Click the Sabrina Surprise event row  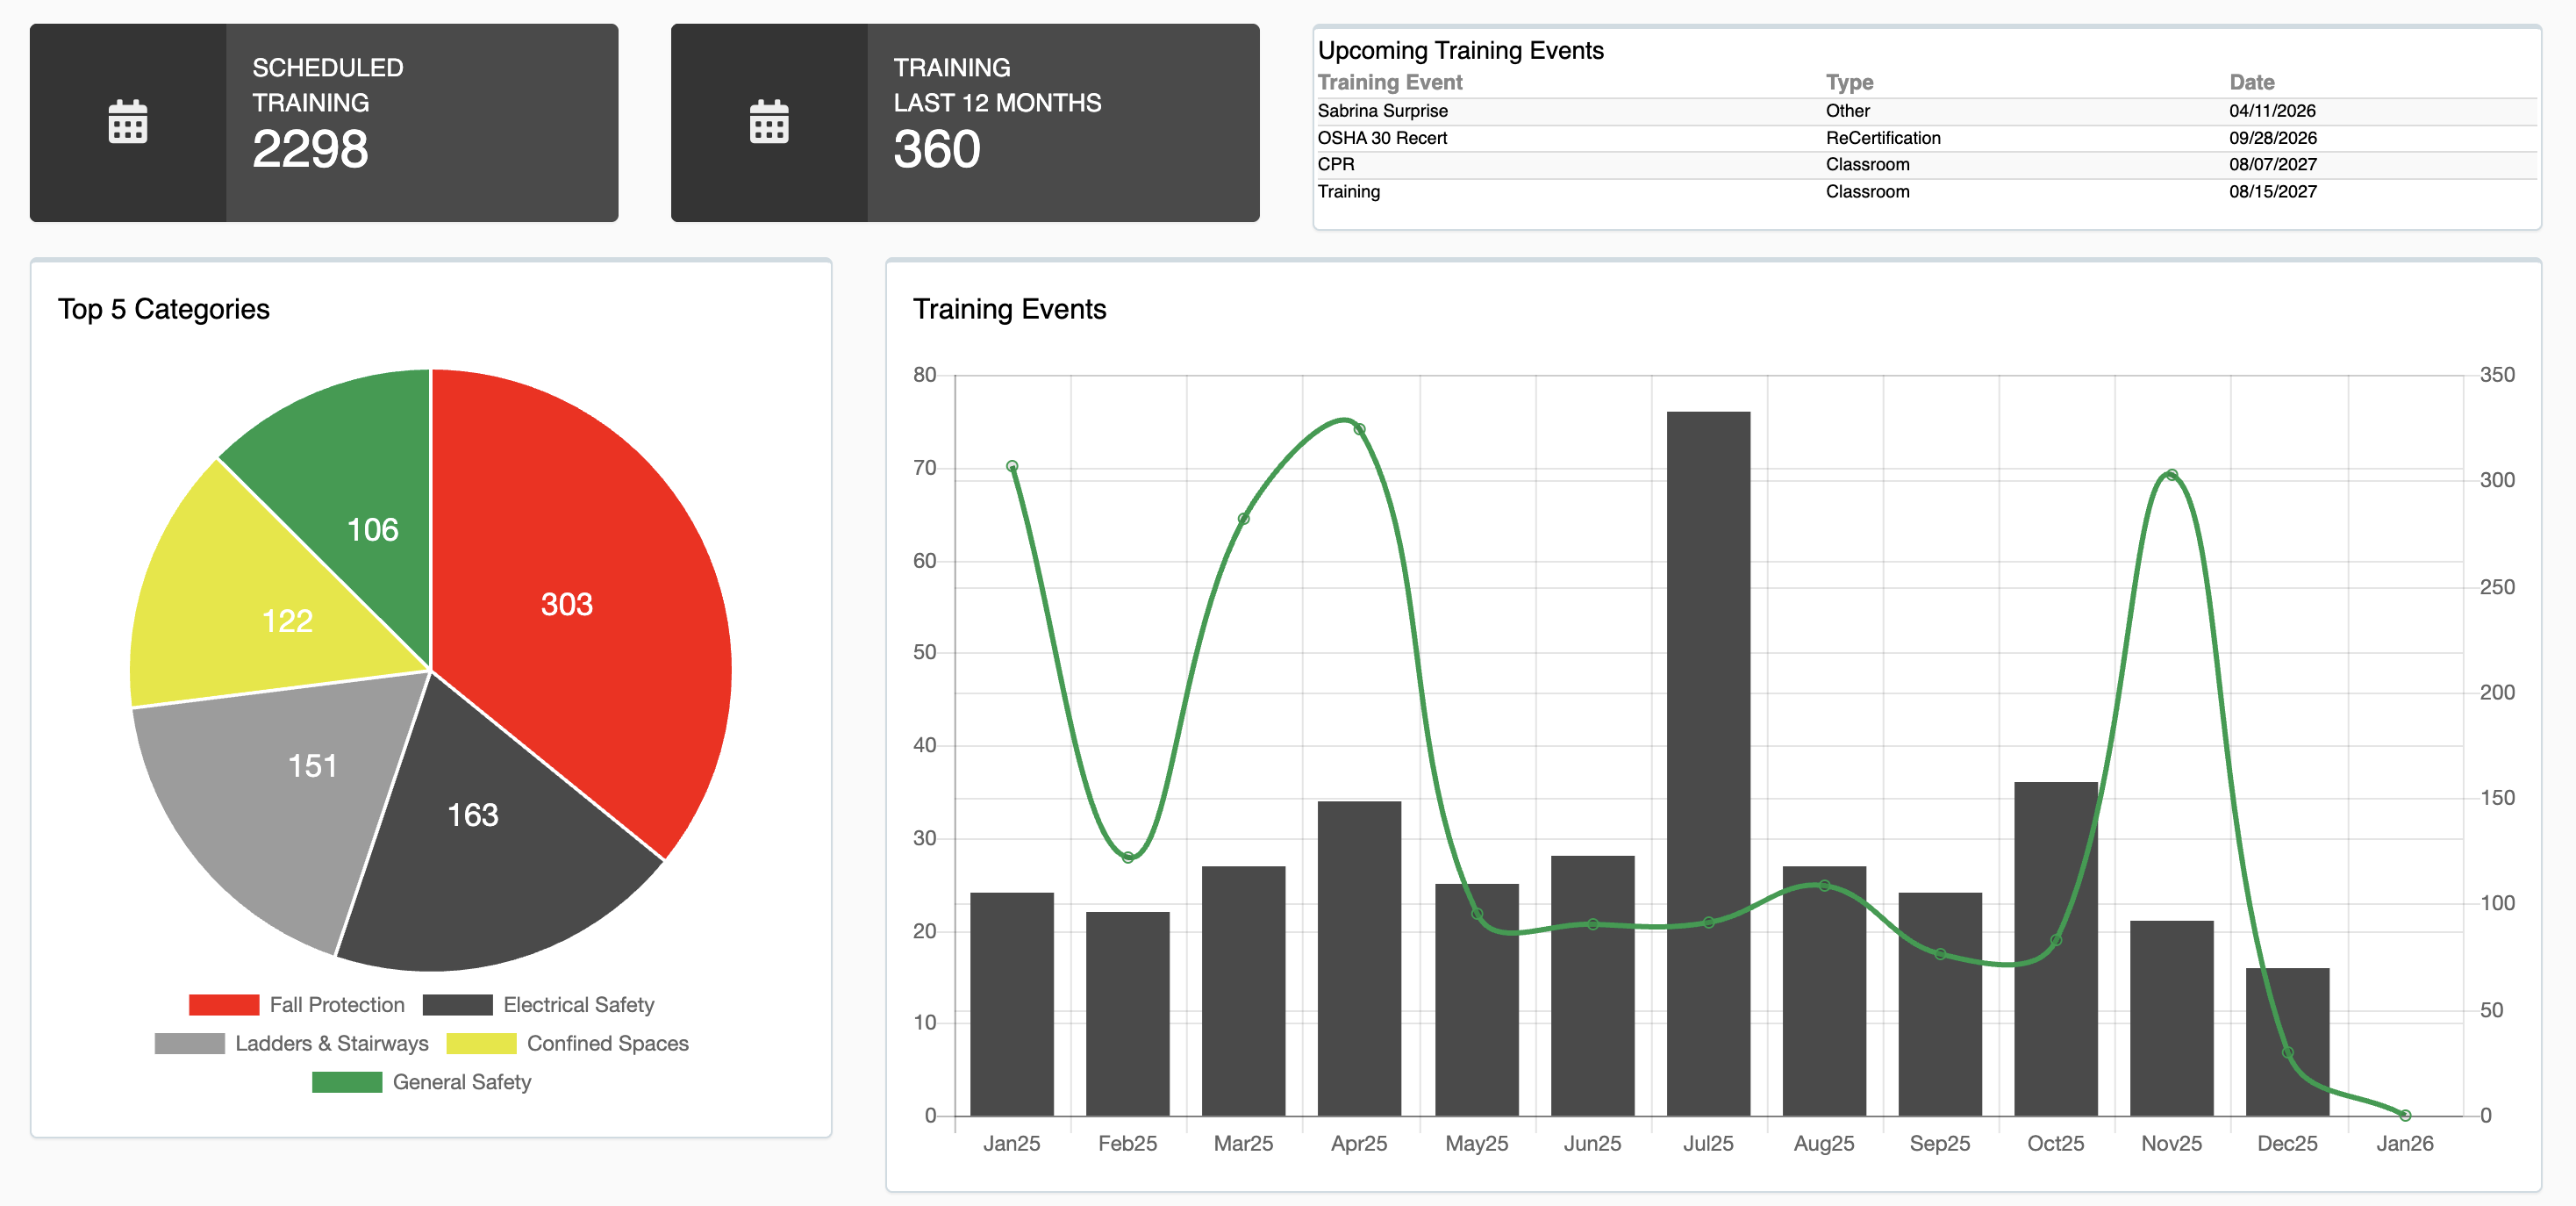pyautogui.click(x=1926, y=111)
